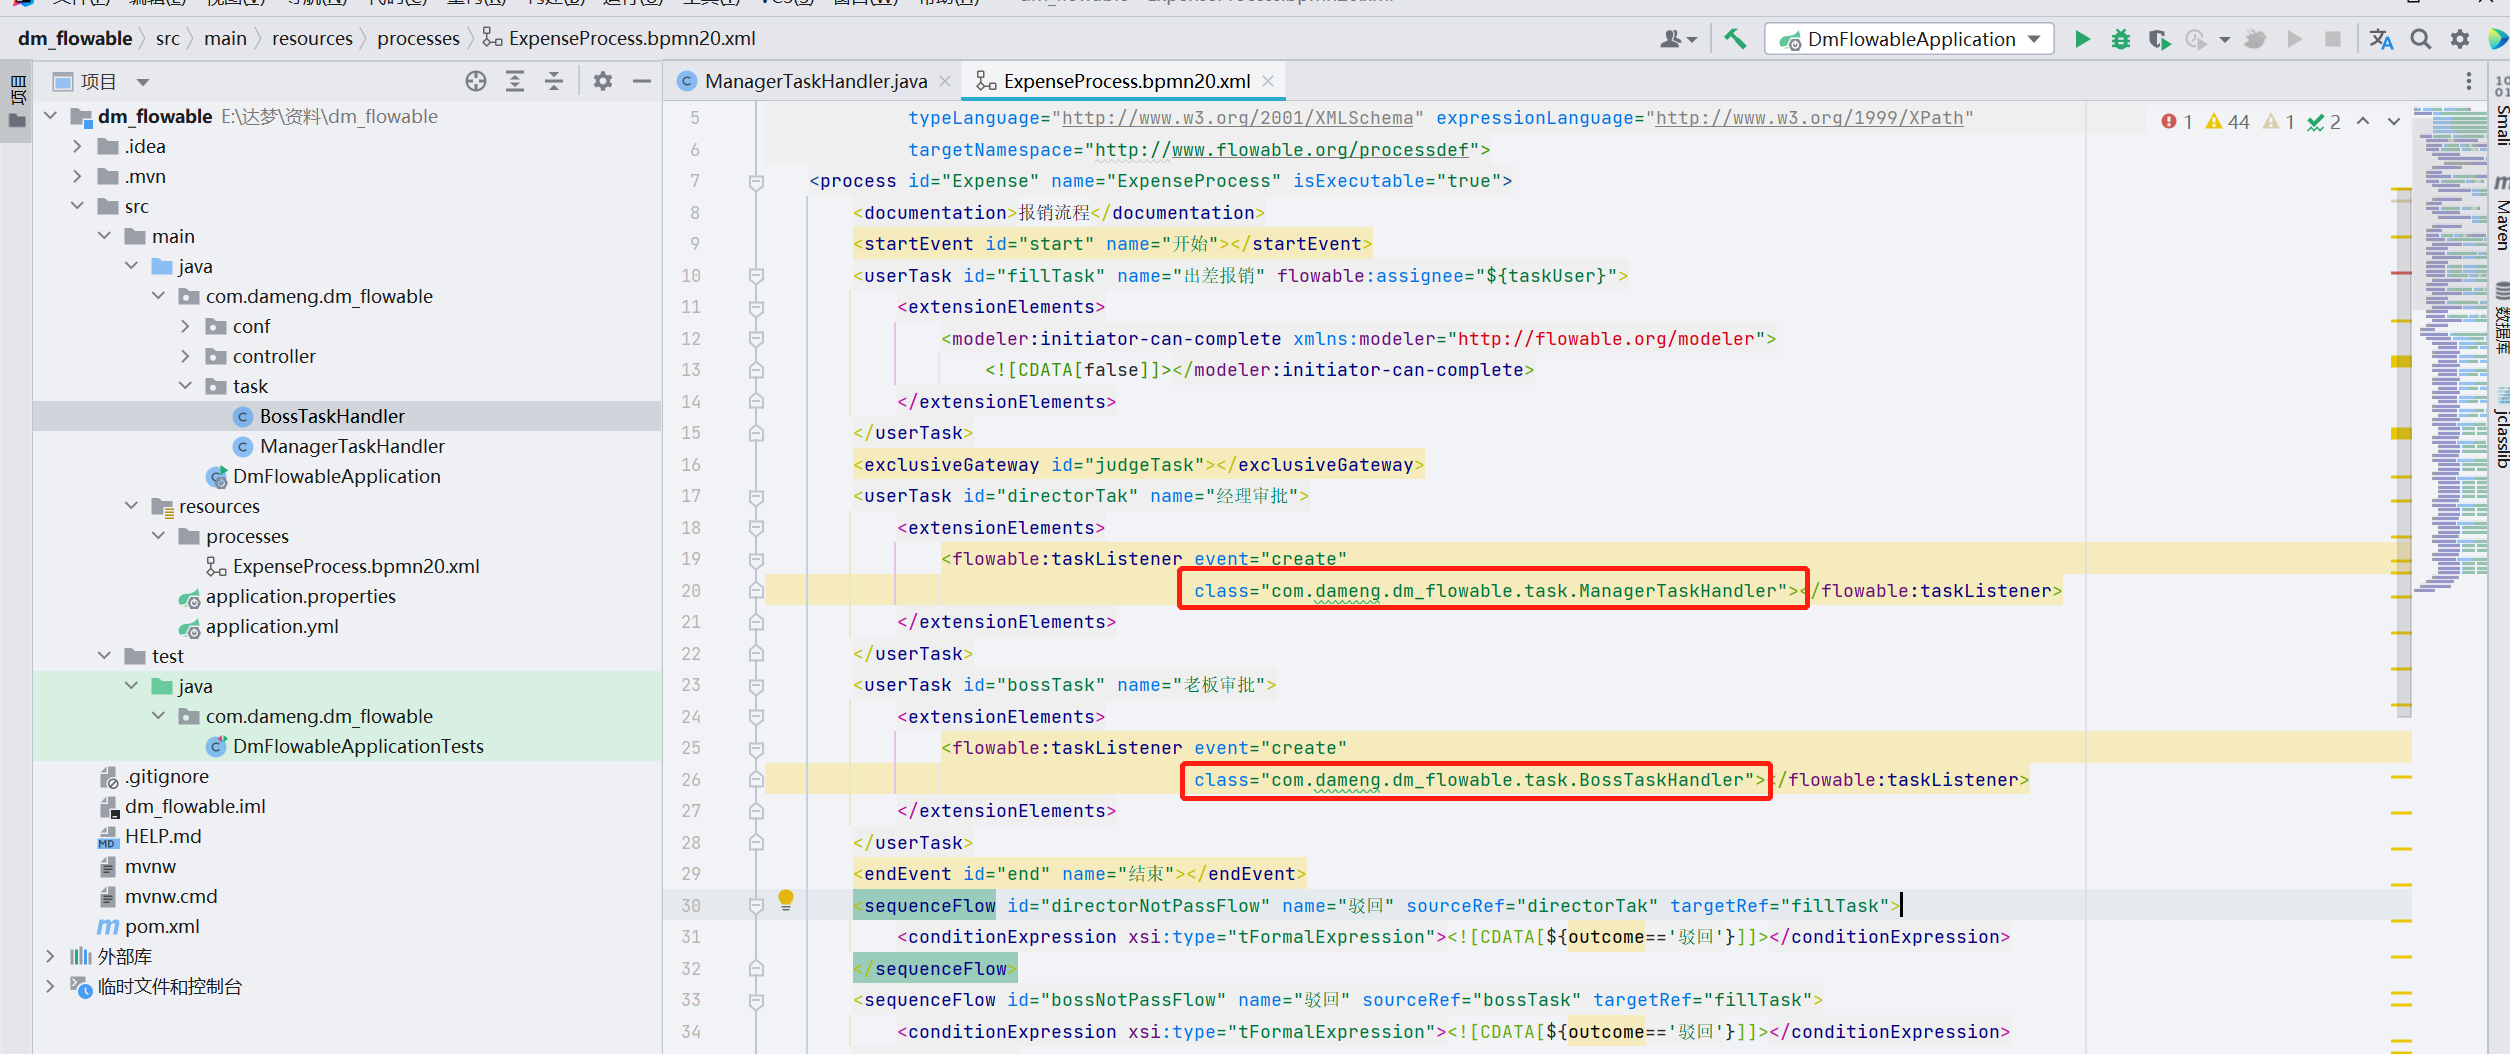The width and height of the screenshot is (2510, 1054).
Task: Toggle code fold on line 23 bossTask userTask
Action: (x=756, y=686)
